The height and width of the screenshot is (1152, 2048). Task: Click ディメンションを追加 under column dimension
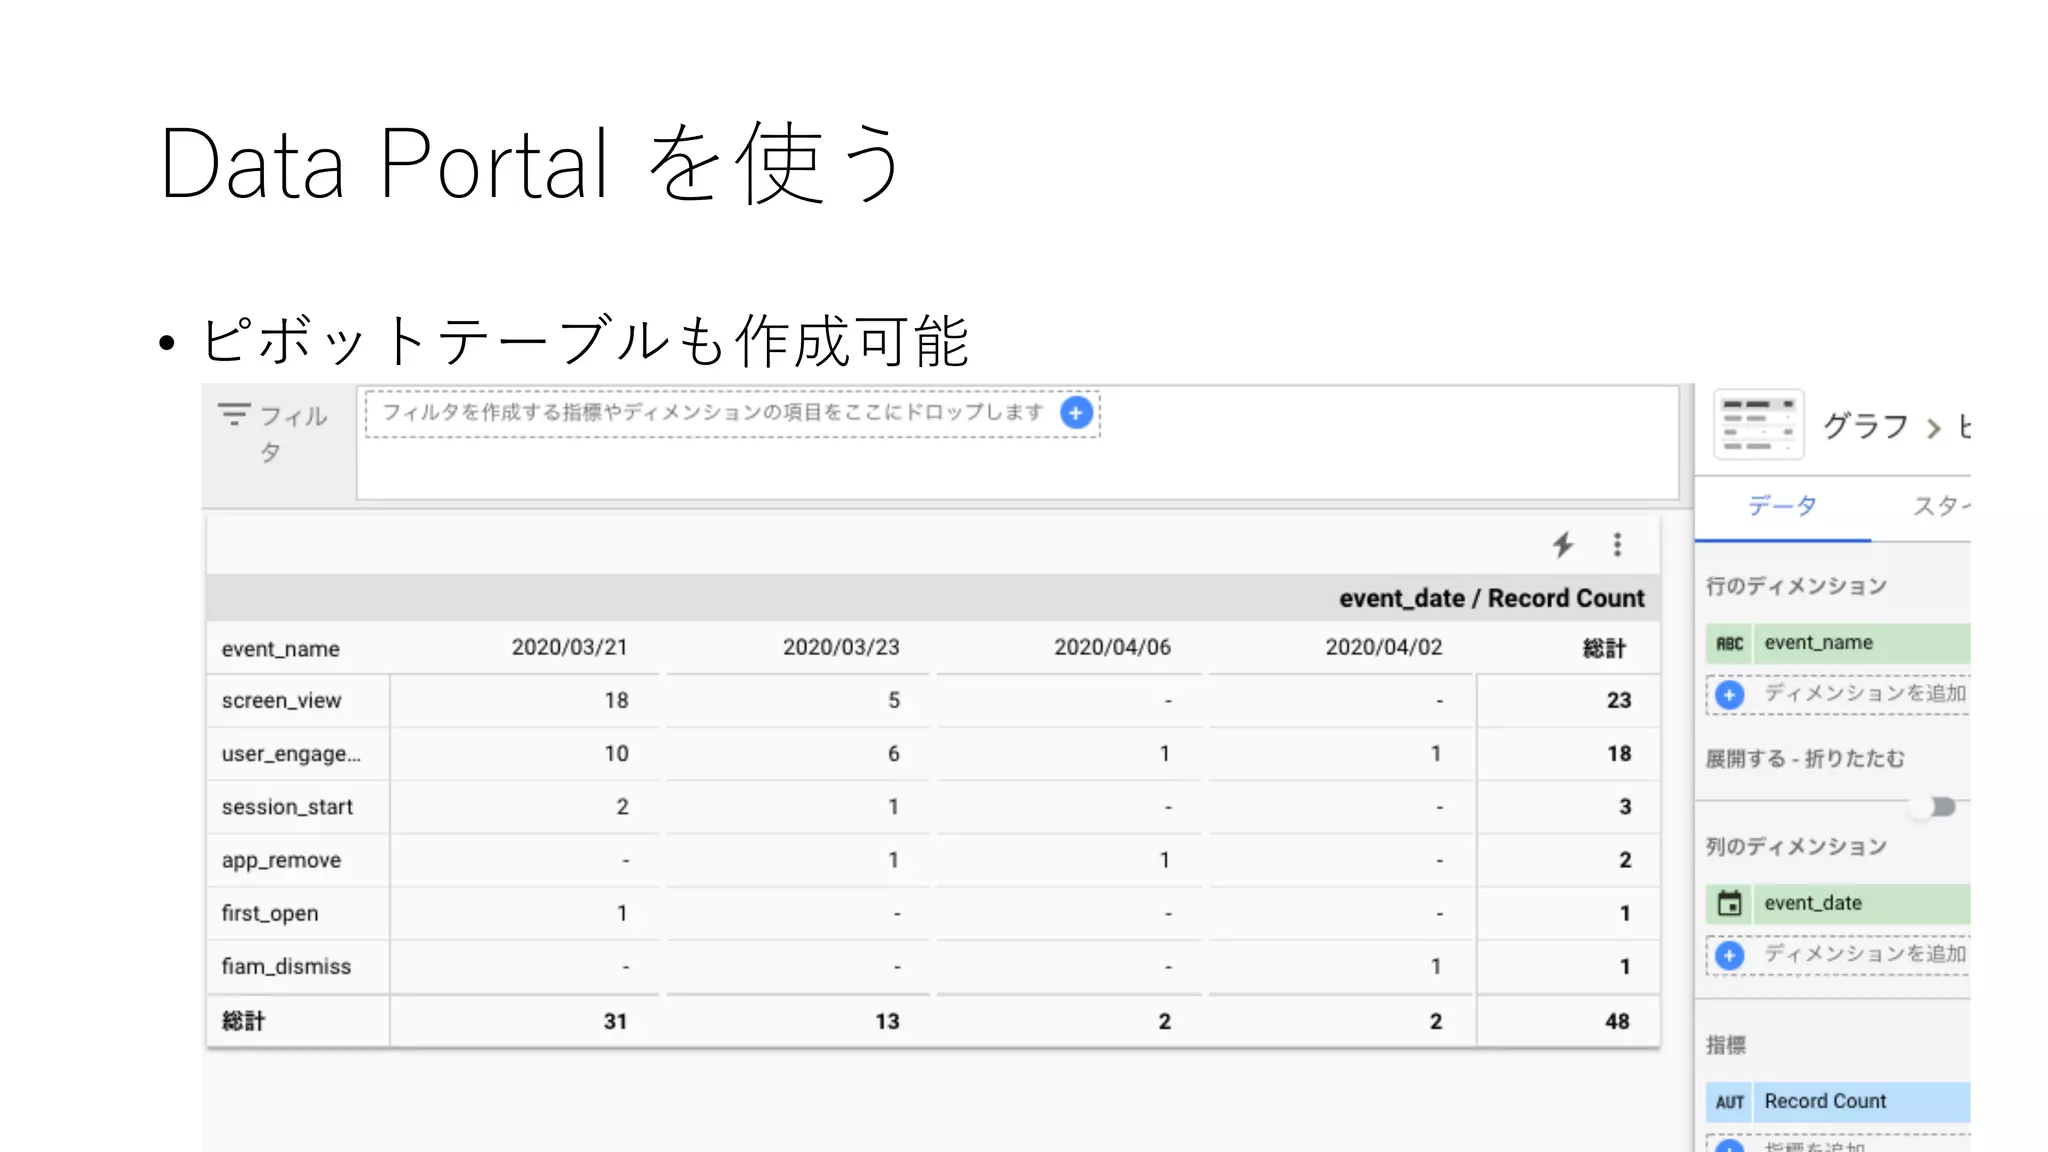click(1865, 954)
